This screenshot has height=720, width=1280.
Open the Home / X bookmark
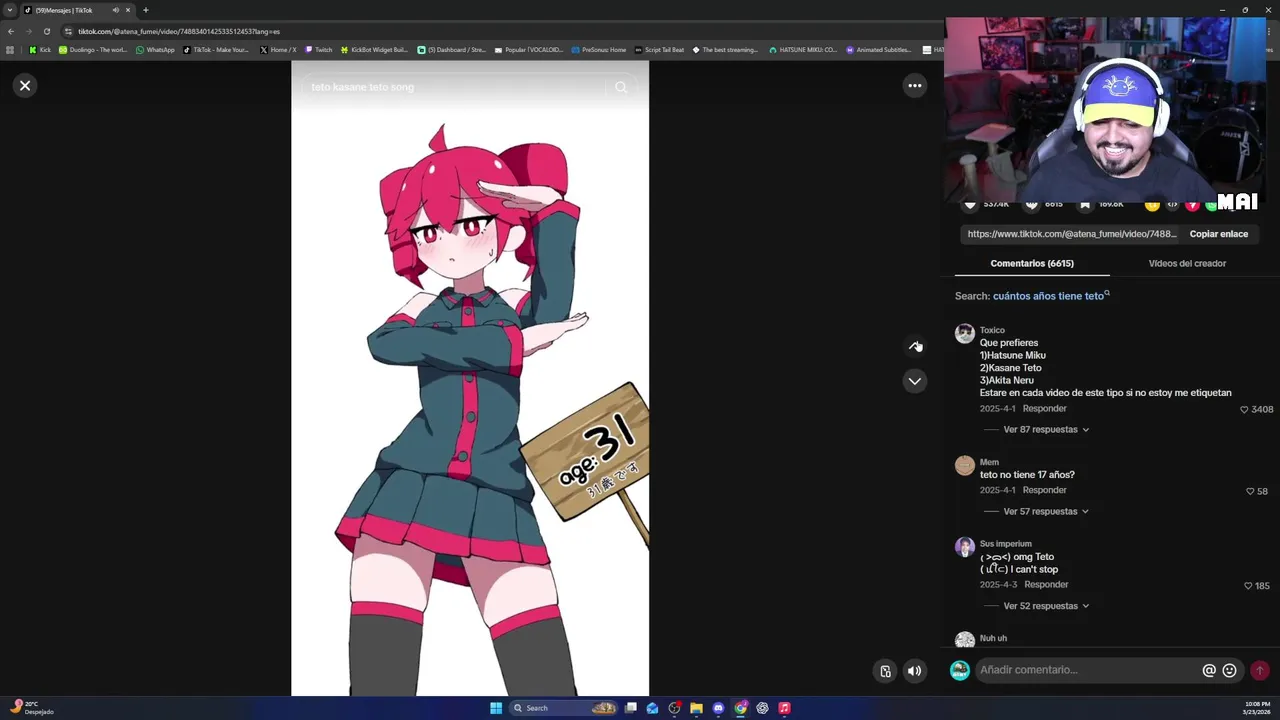pyautogui.click(x=278, y=50)
